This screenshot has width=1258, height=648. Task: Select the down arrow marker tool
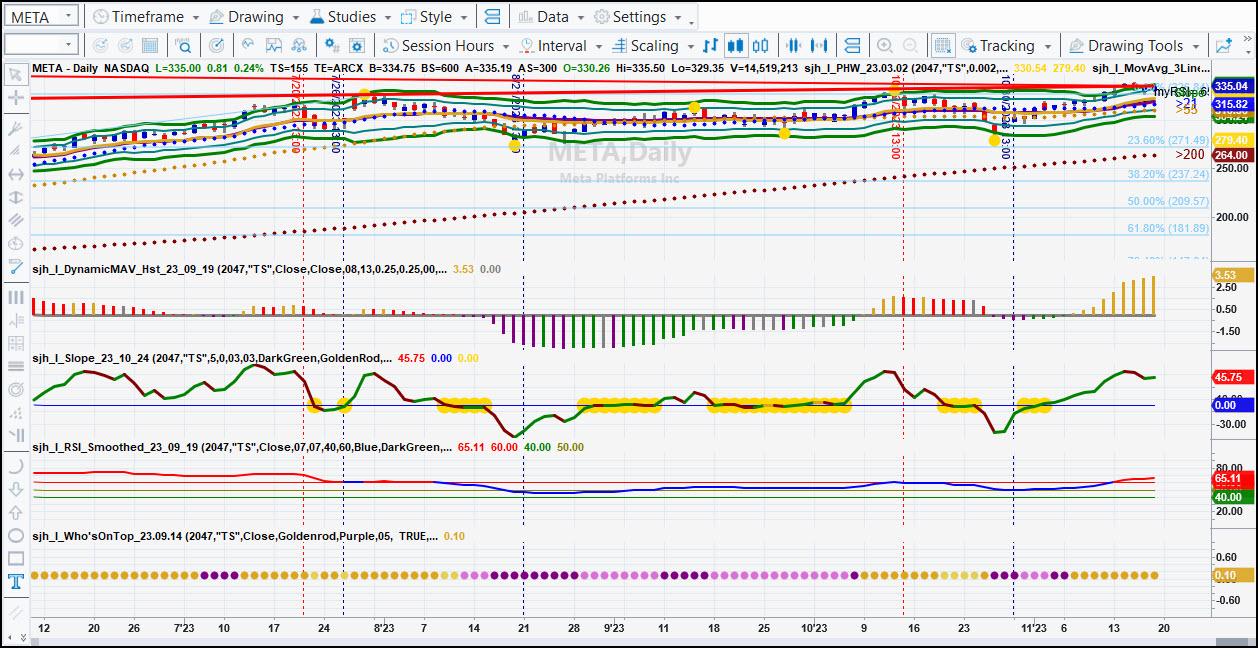coord(15,489)
